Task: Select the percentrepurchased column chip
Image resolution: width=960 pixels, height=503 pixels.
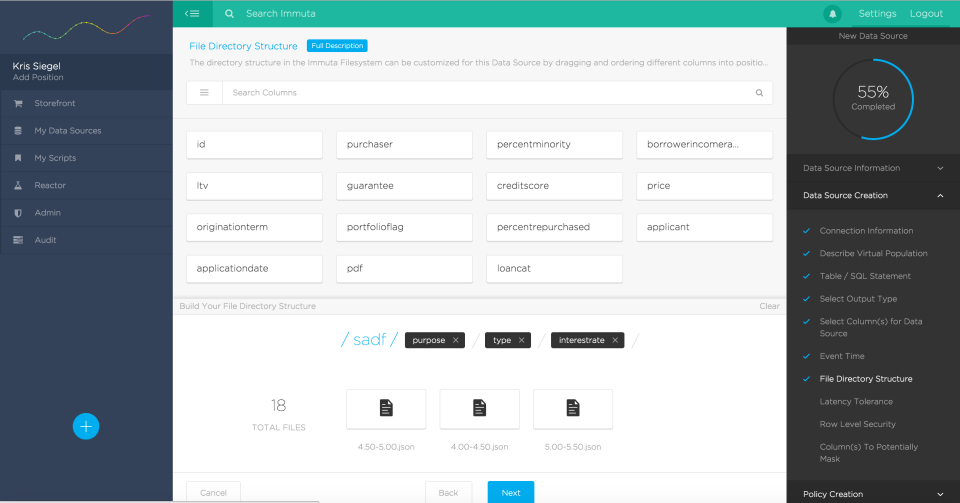Action: [x=554, y=227]
